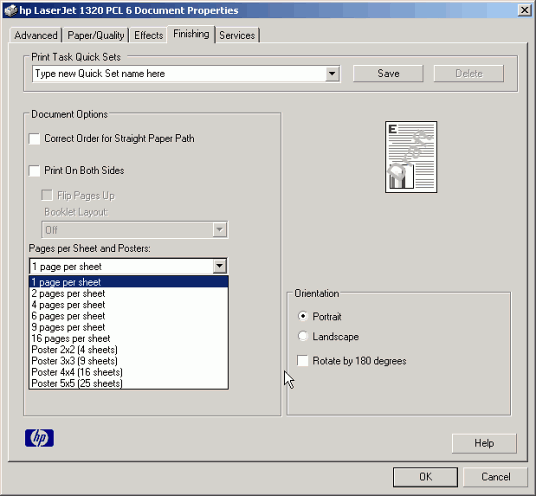
Task: Choose 1 page per sheet option
Action: pyautogui.click(x=129, y=282)
